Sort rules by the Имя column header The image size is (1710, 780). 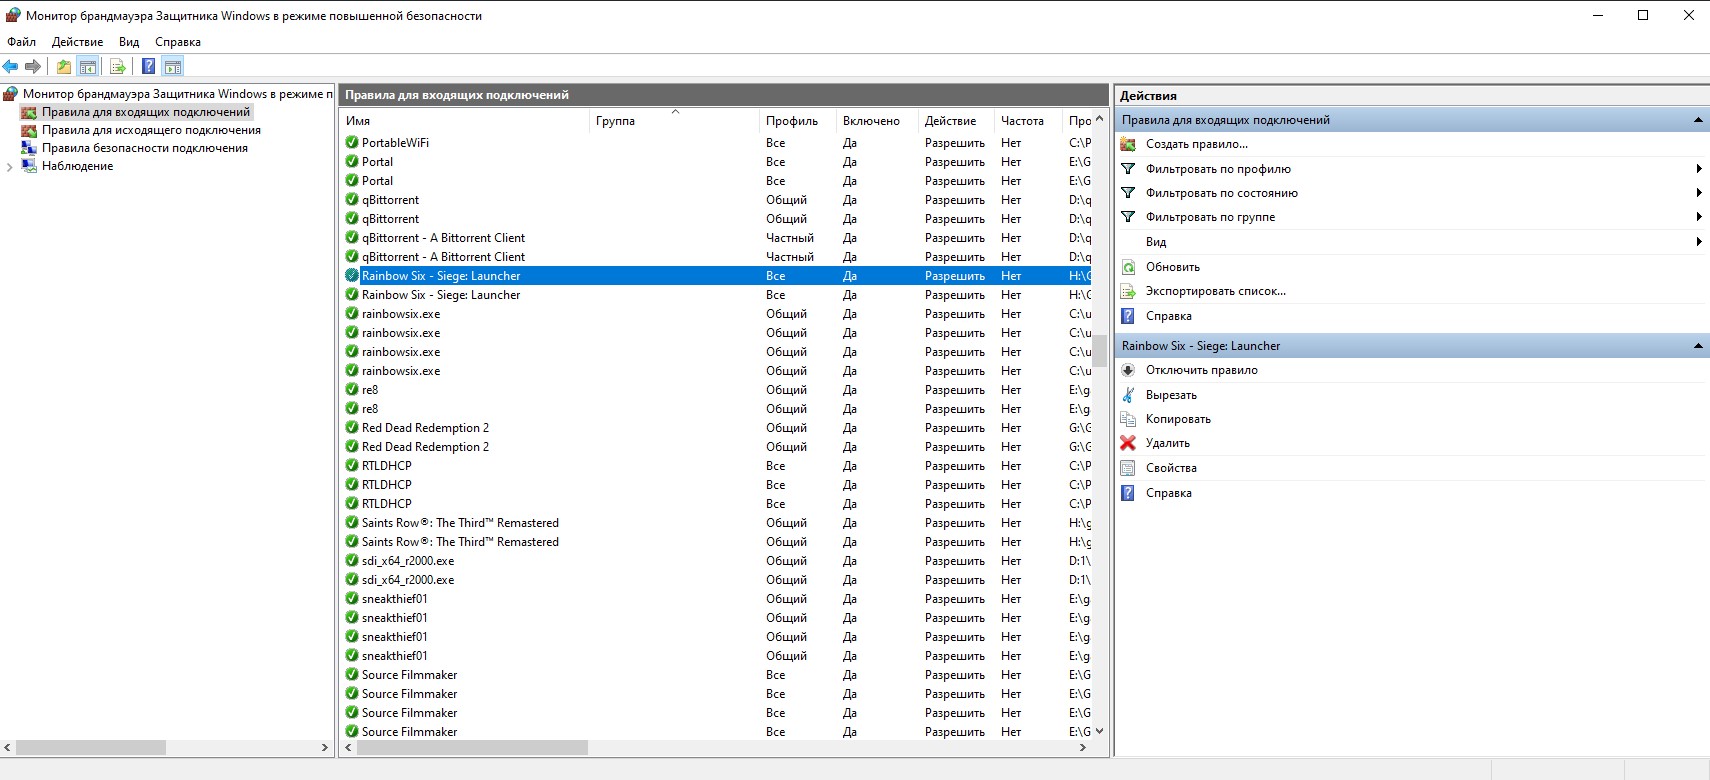click(x=464, y=121)
